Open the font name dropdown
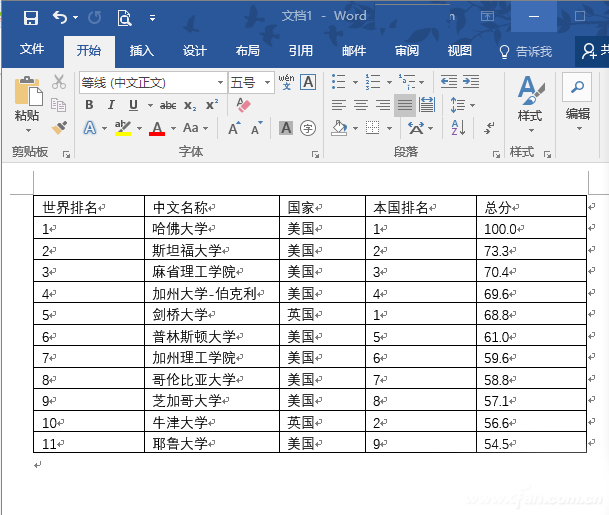 pyautogui.click(x=221, y=83)
